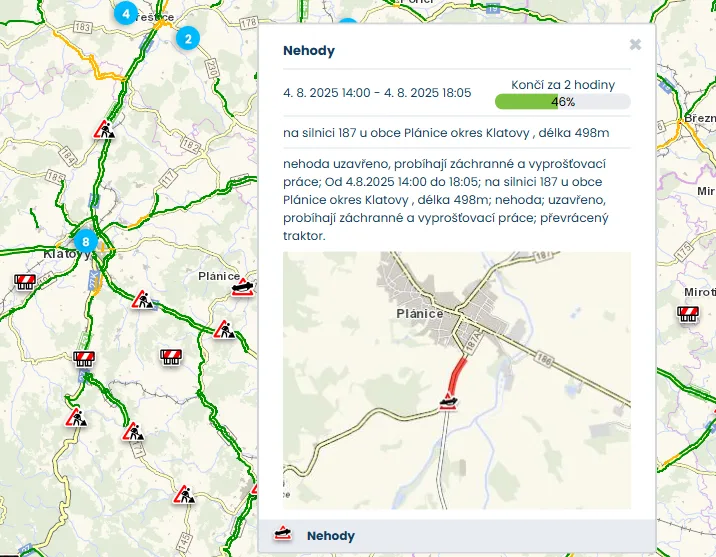Click the roadworks sign on road north of Klatovy
This screenshot has width=716, height=557.
105,130
